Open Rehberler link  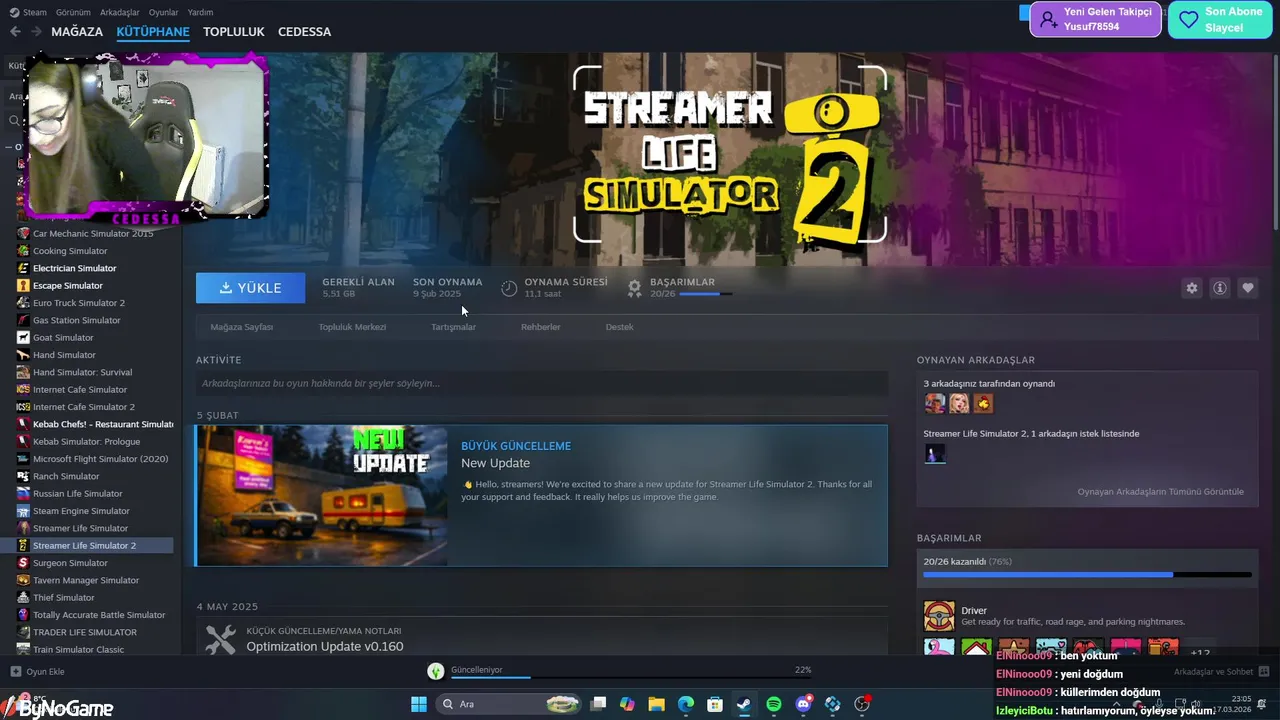pyautogui.click(x=540, y=327)
